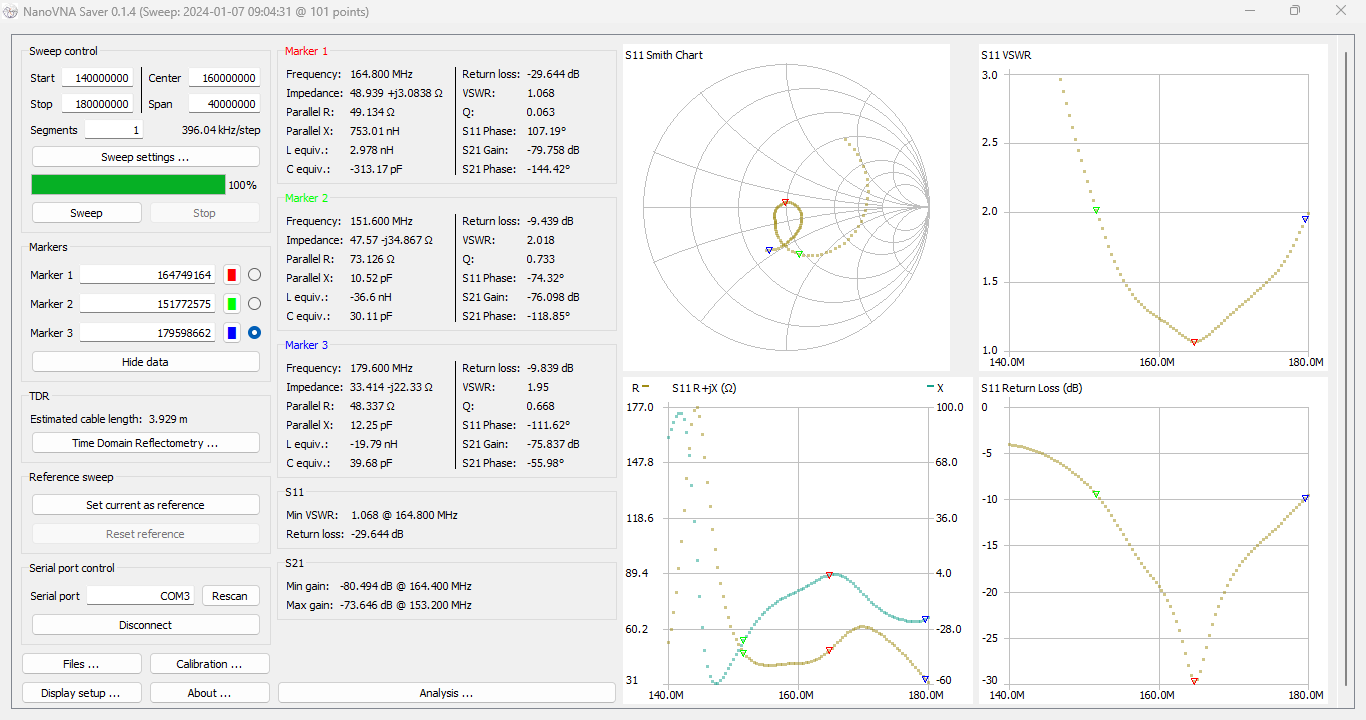Click the NanoVNA Saver title bar app icon
This screenshot has width=1366, height=720.
click(11, 12)
